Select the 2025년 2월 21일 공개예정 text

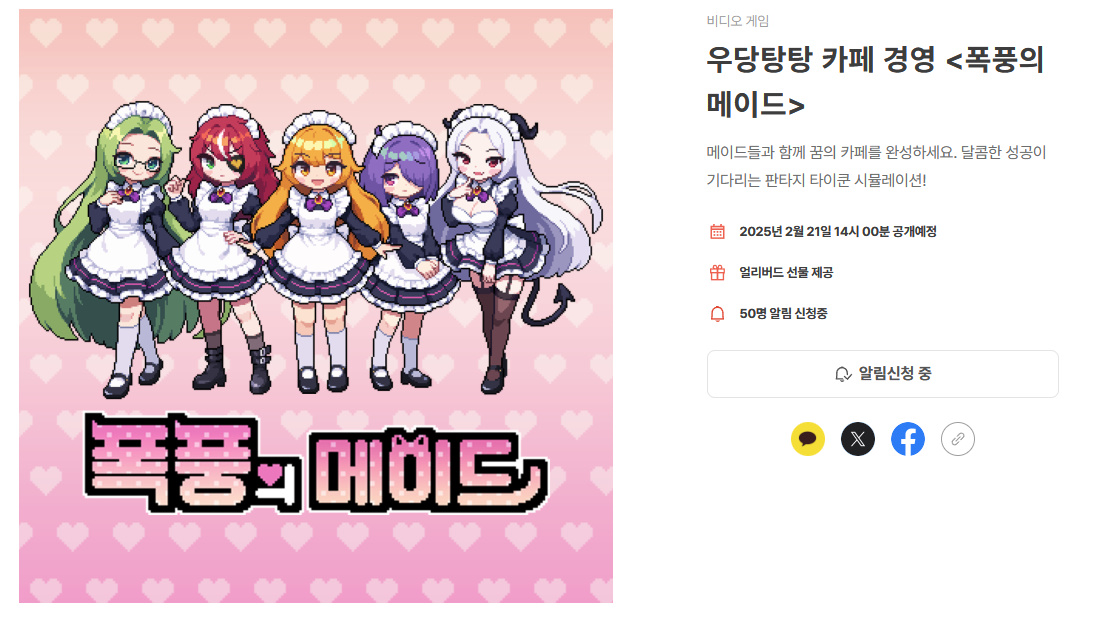pos(838,232)
